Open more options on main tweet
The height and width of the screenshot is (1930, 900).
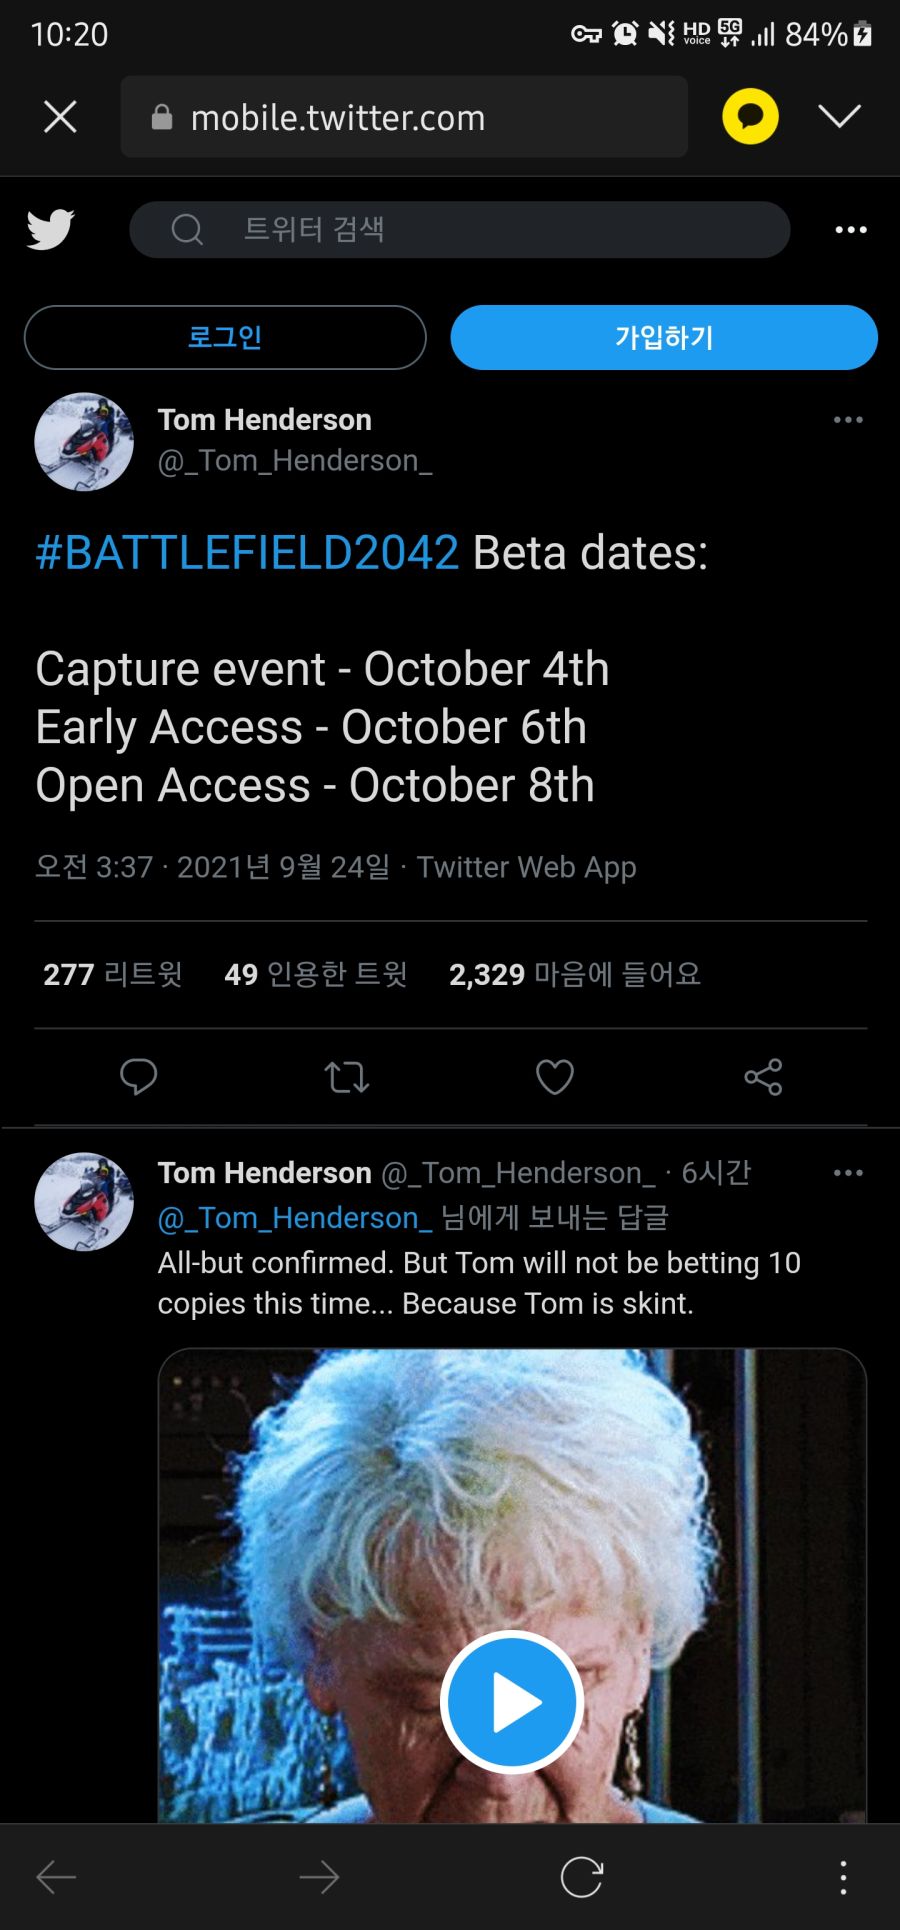click(x=848, y=420)
